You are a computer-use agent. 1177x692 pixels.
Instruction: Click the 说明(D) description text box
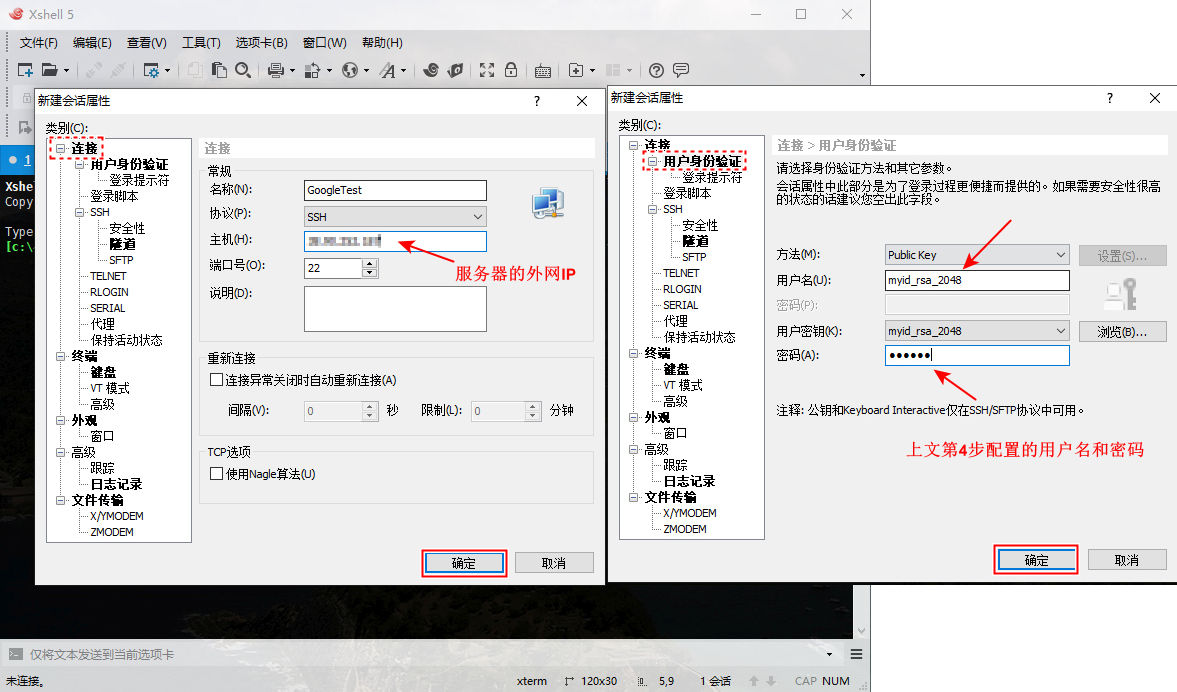tap(396, 308)
